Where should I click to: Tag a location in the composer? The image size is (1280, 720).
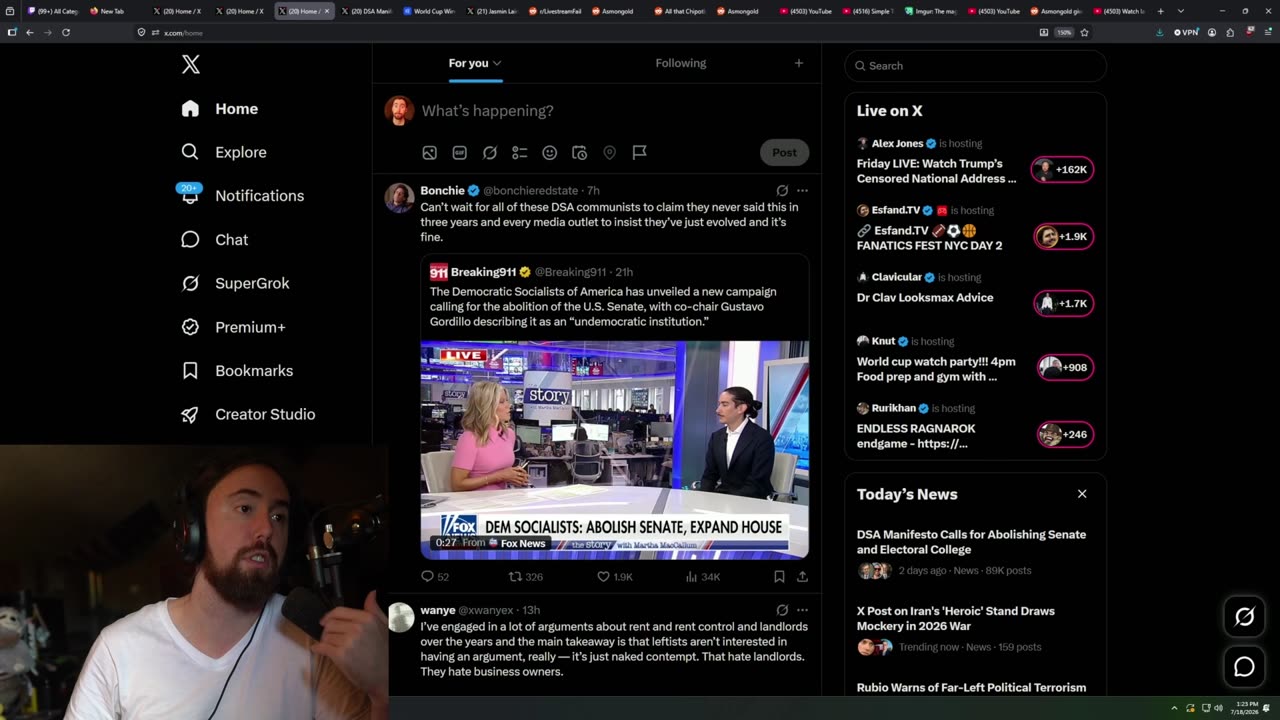(609, 153)
